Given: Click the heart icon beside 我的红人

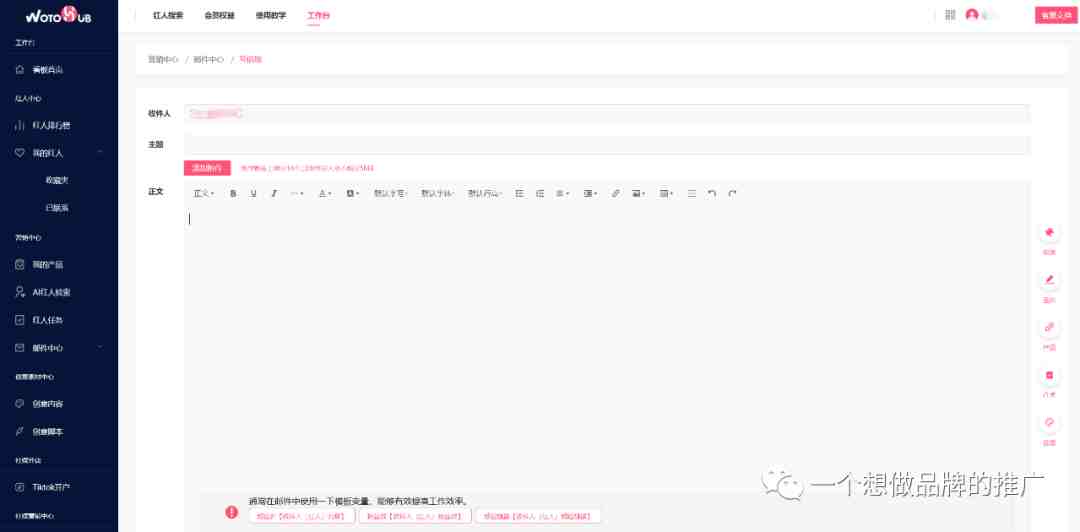Looking at the screenshot, I should coord(20,153).
